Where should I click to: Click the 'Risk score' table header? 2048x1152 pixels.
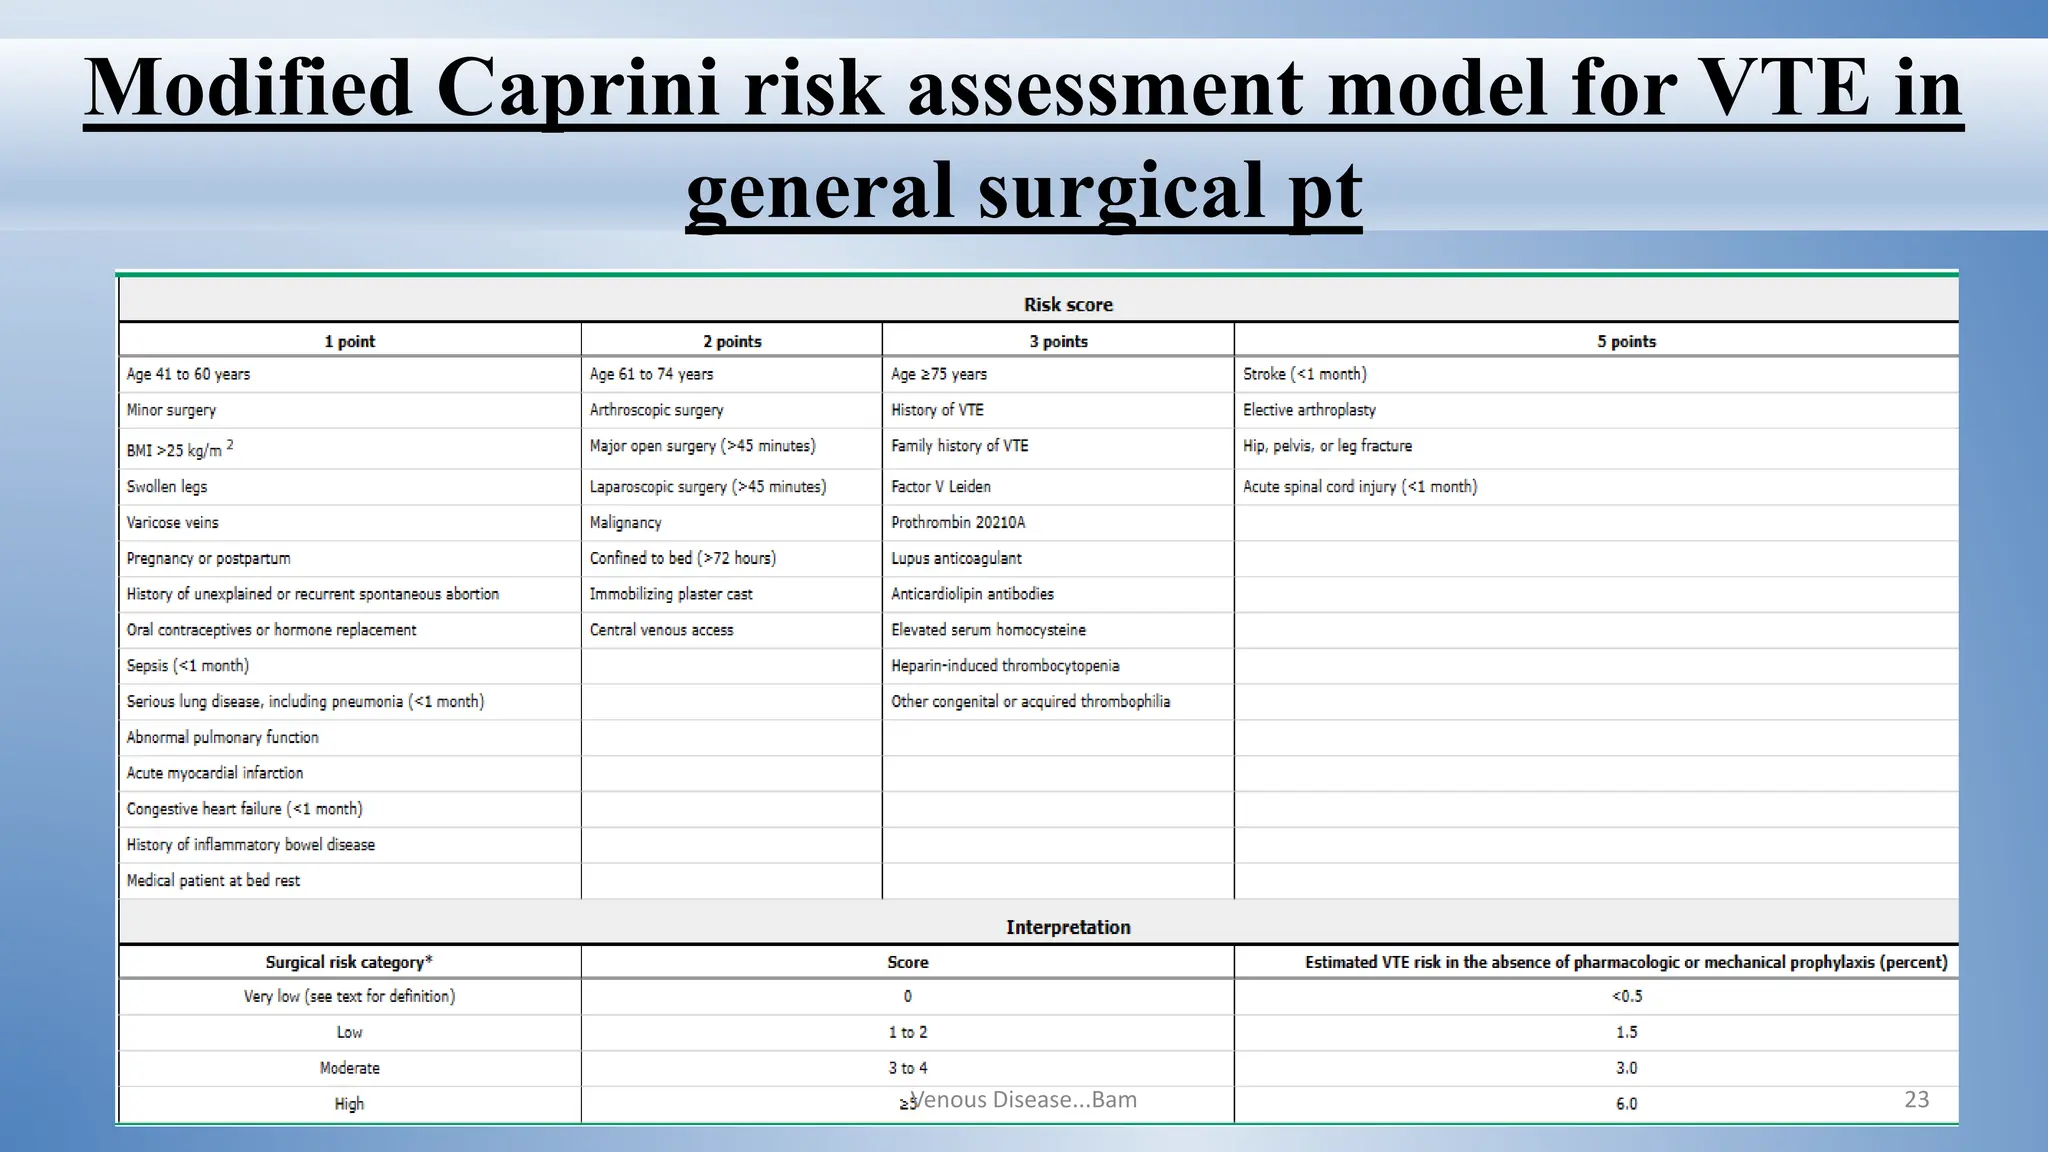[x=1067, y=305]
